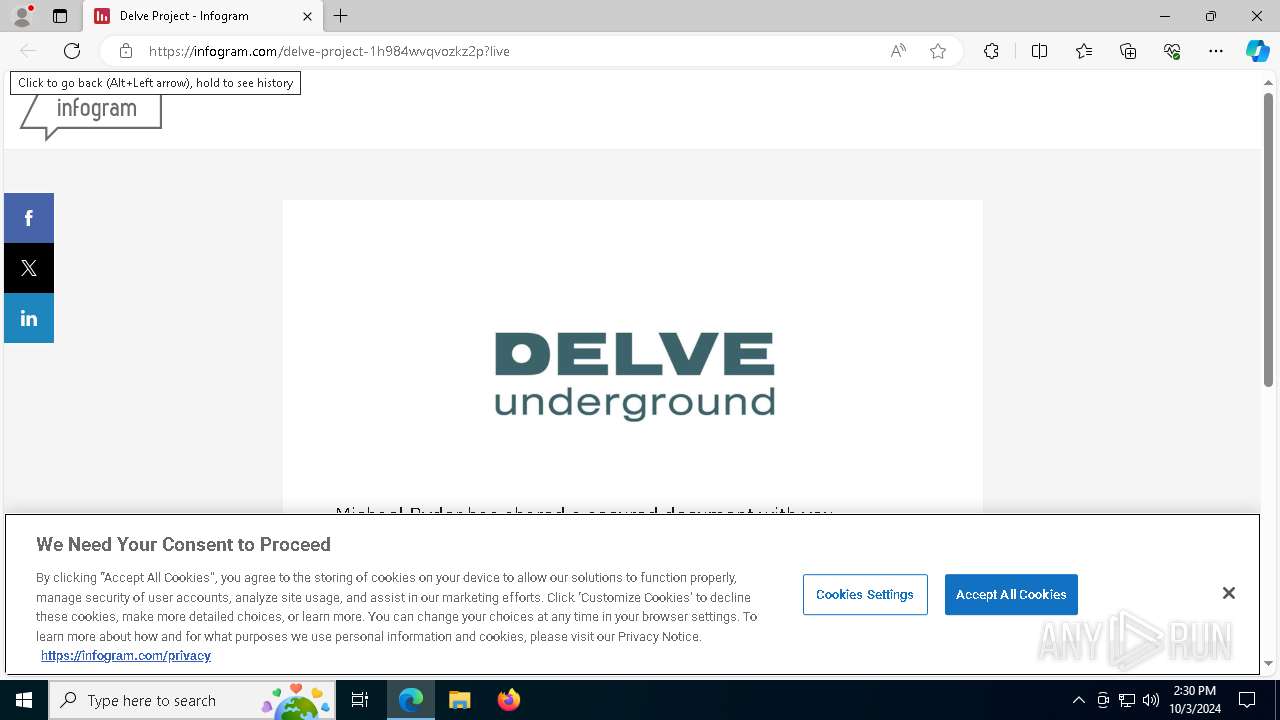
Task: Open the clock showing 2:30 PM
Action: 1195,700
